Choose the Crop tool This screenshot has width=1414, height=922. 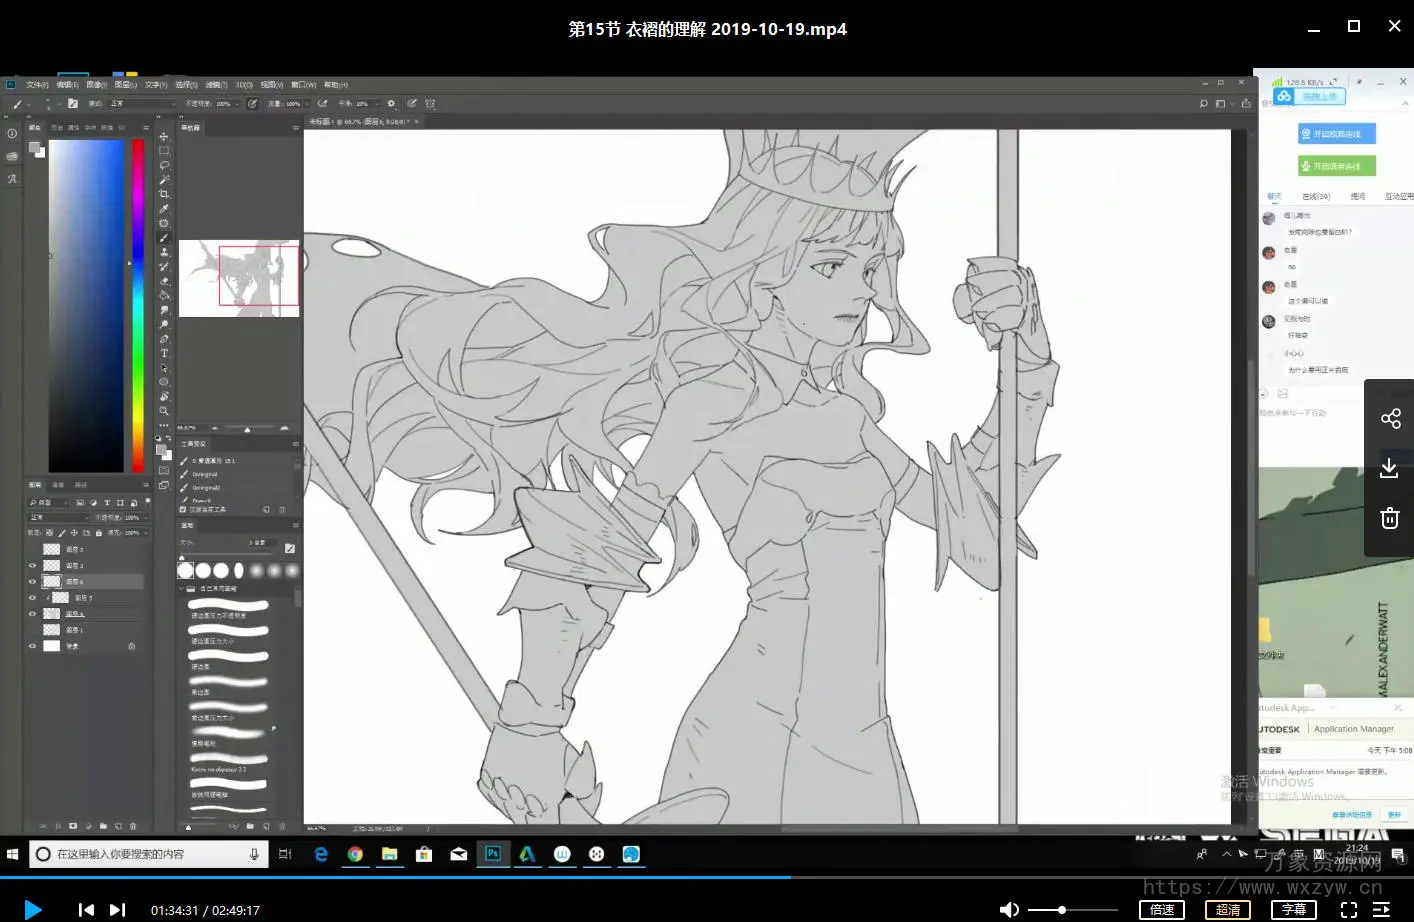pos(164,195)
